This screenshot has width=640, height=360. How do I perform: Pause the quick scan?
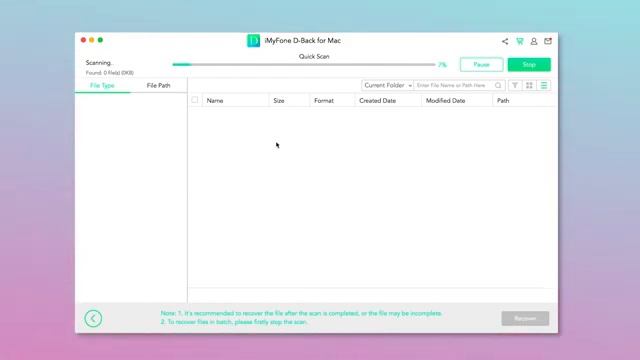point(482,64)
